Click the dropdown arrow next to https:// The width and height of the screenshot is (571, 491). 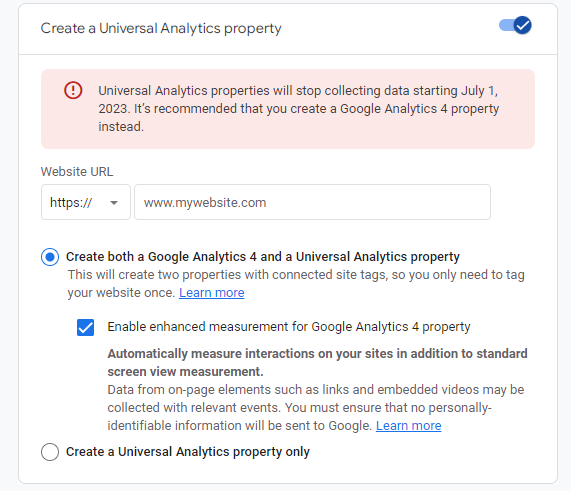coord(114,203)
